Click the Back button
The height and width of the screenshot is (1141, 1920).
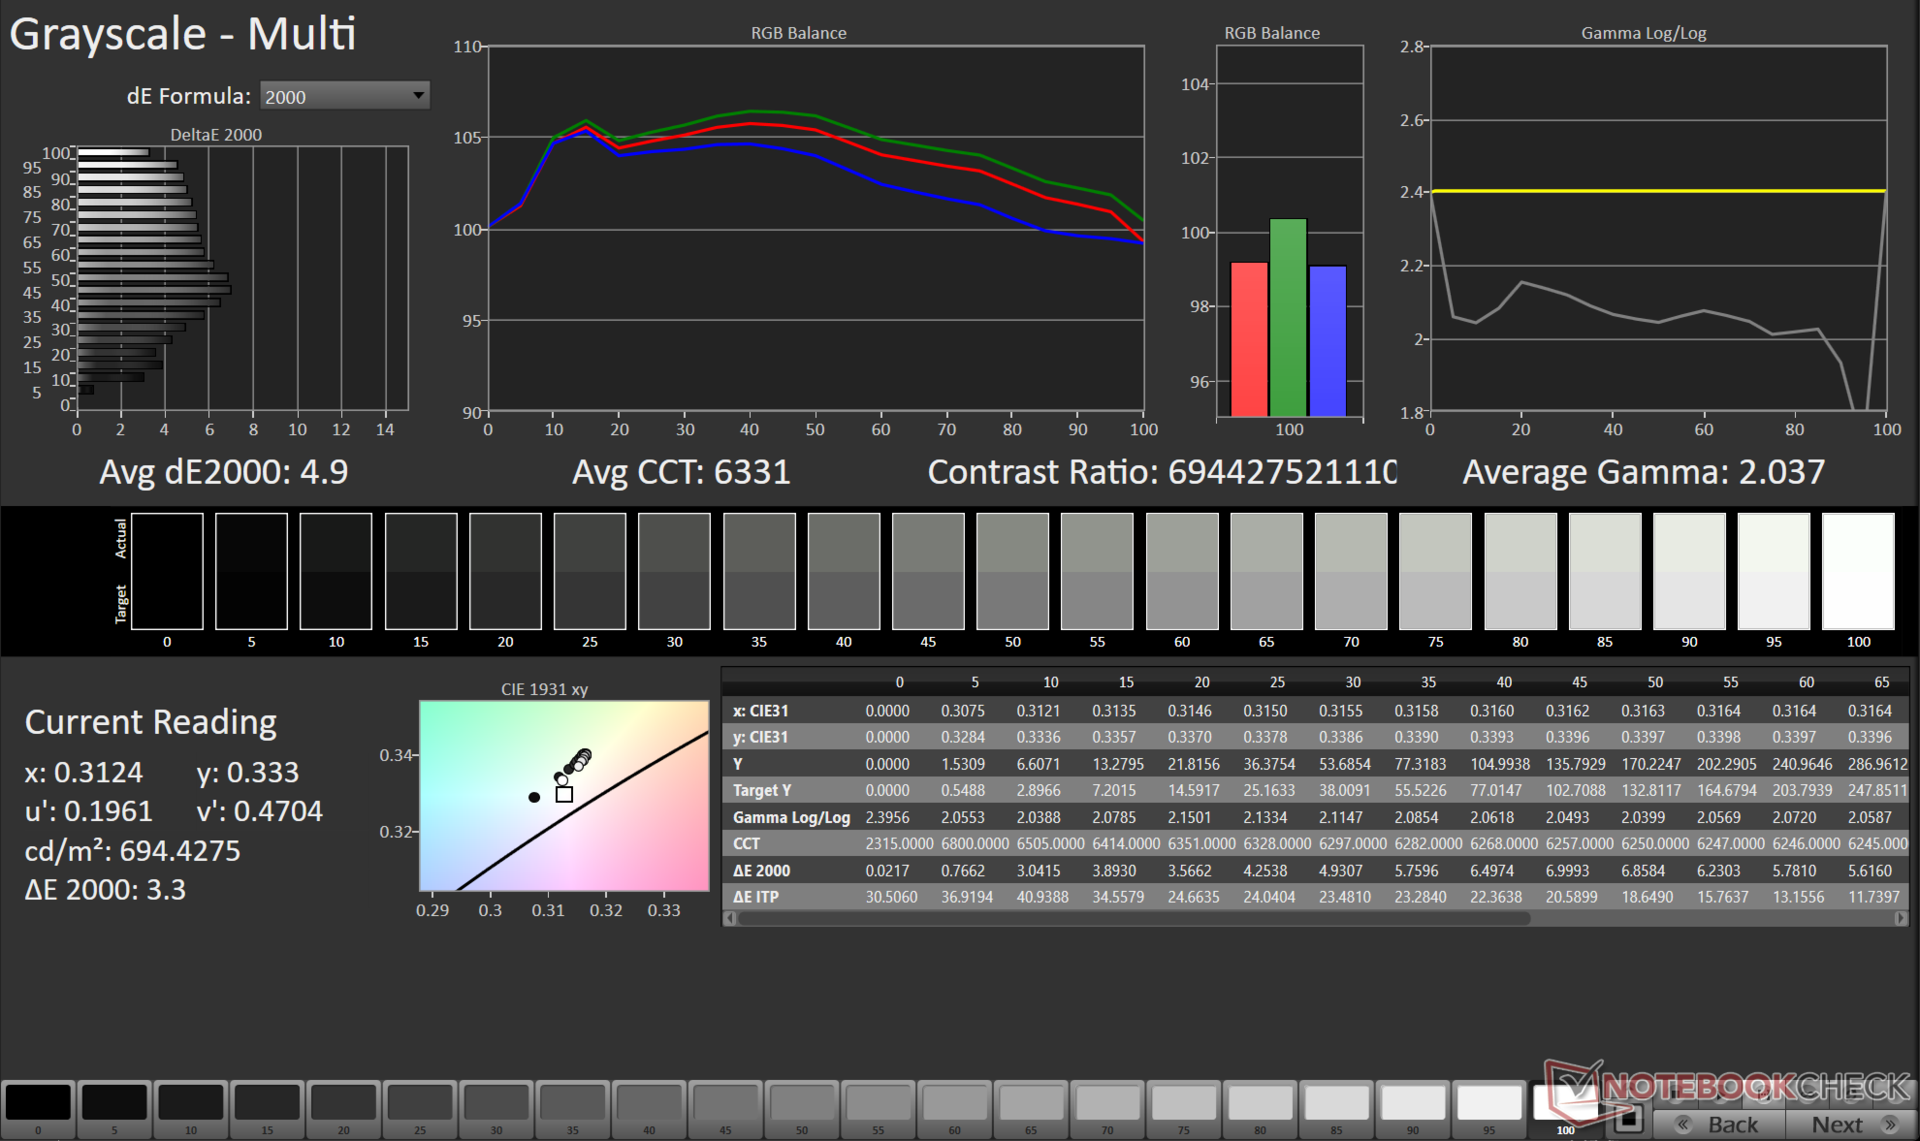pos(1718,1124)
